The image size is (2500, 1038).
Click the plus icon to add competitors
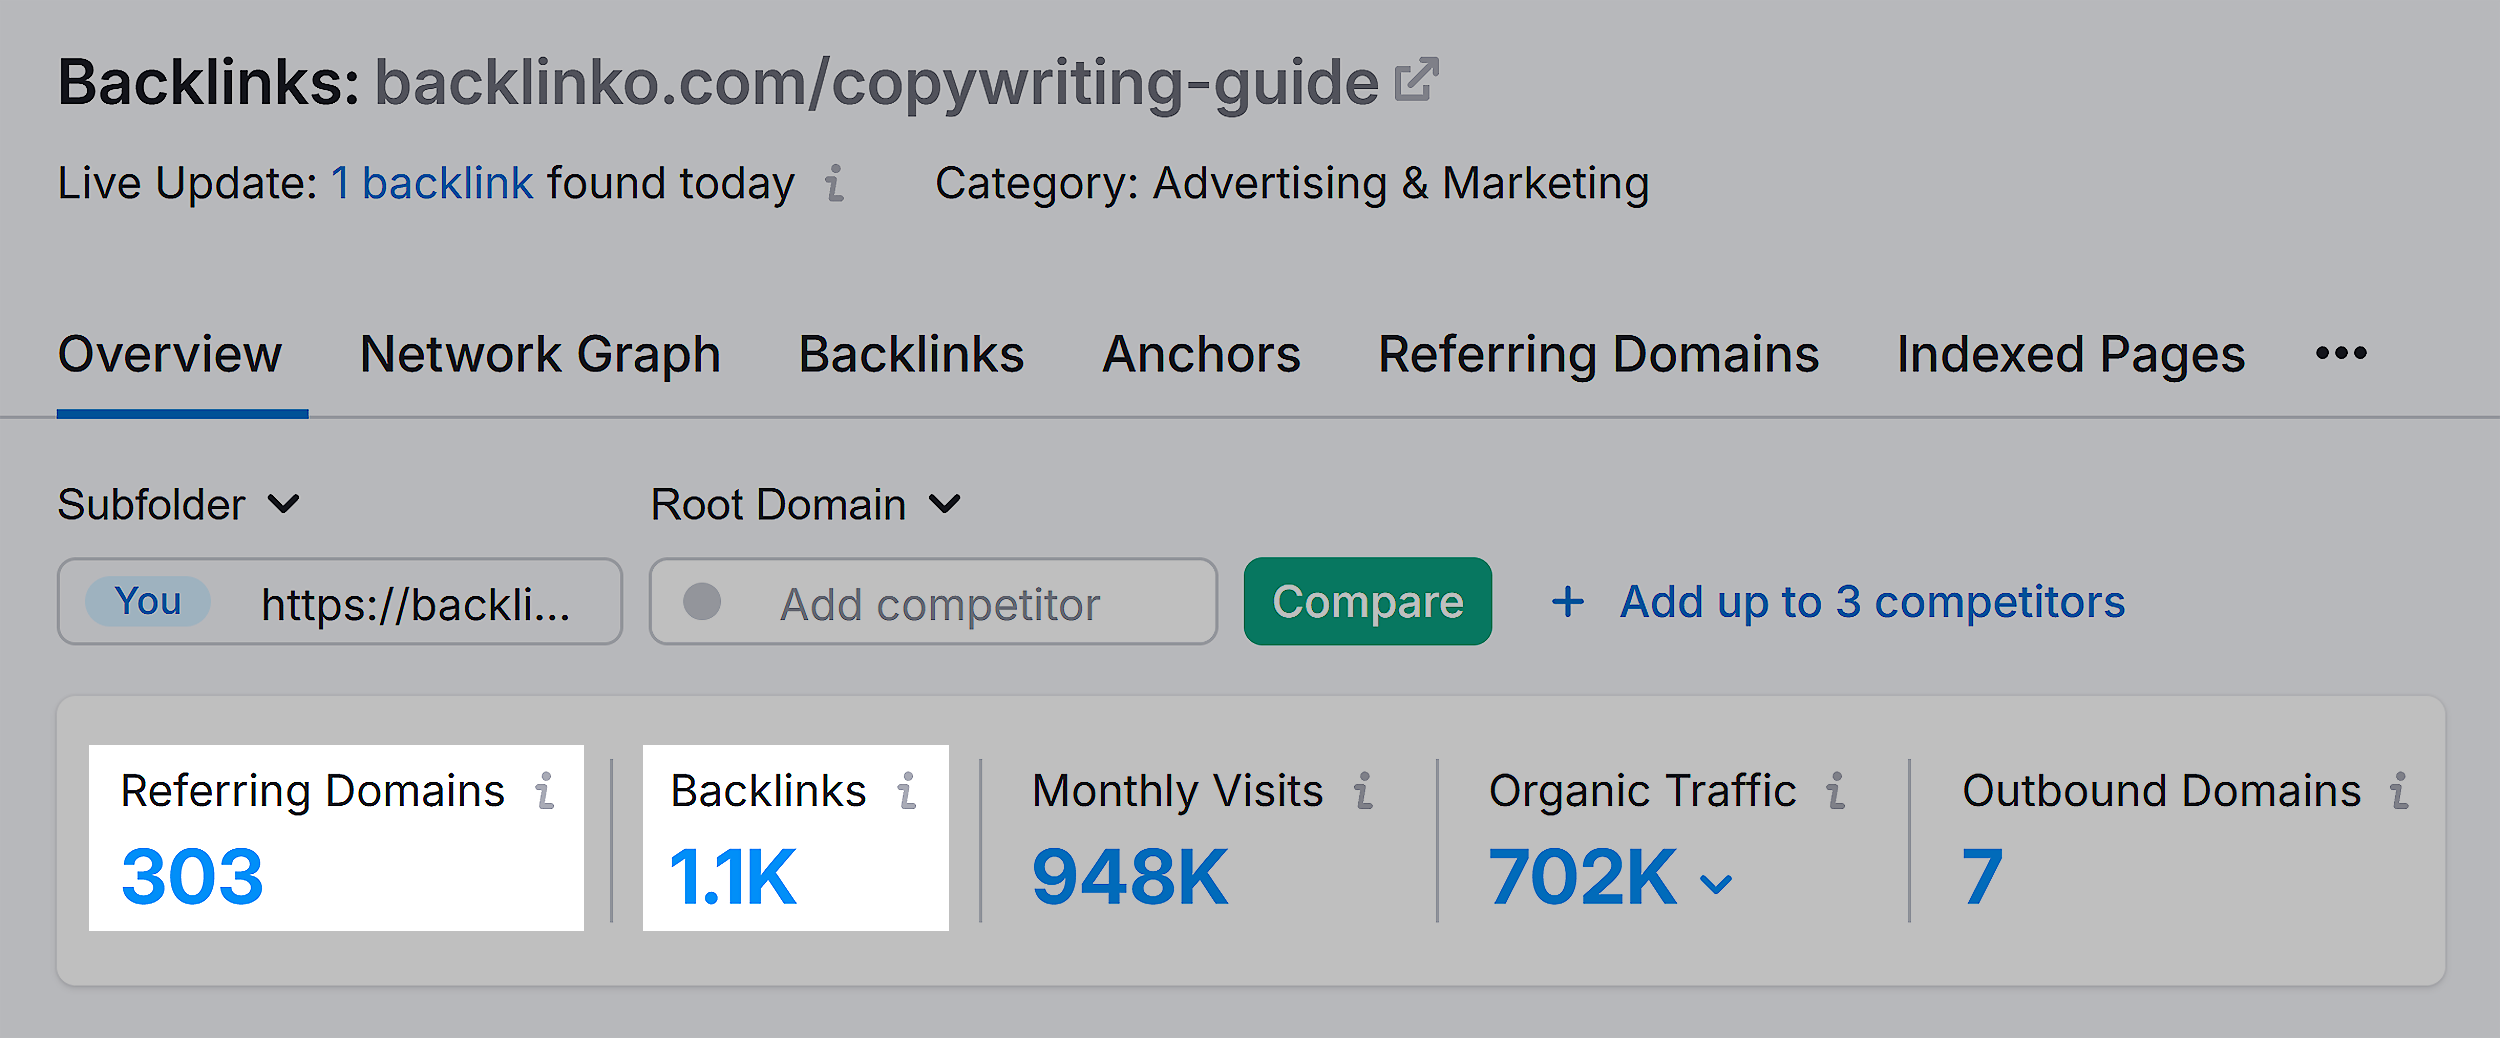[1567, 602]
